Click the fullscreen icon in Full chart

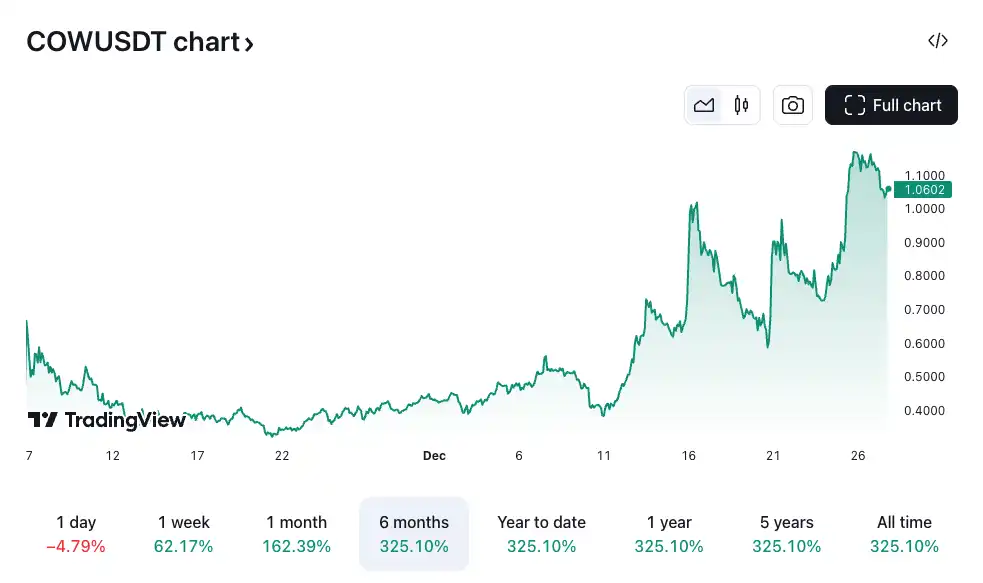tap(854, 105)
